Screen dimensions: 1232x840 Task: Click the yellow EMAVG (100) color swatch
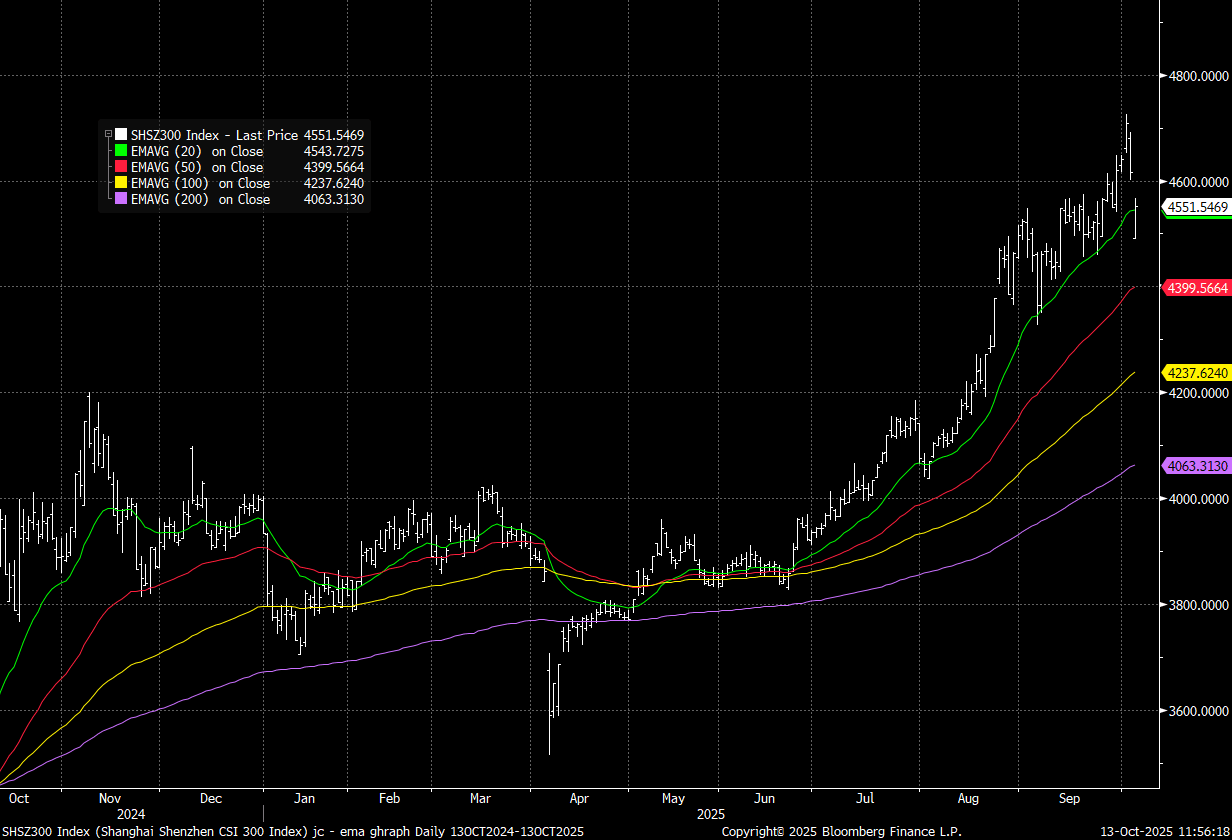[x=121, y=183]
